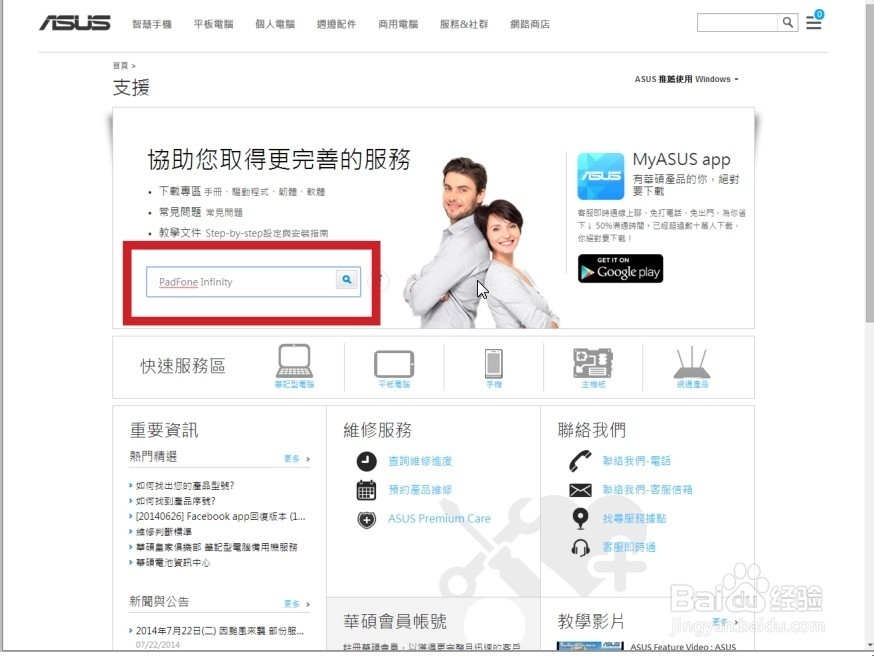This screenshot has height=656, width=874.
Task: Click ASUS 推薦使用 Windows link
Action: [x=686, y=79]
